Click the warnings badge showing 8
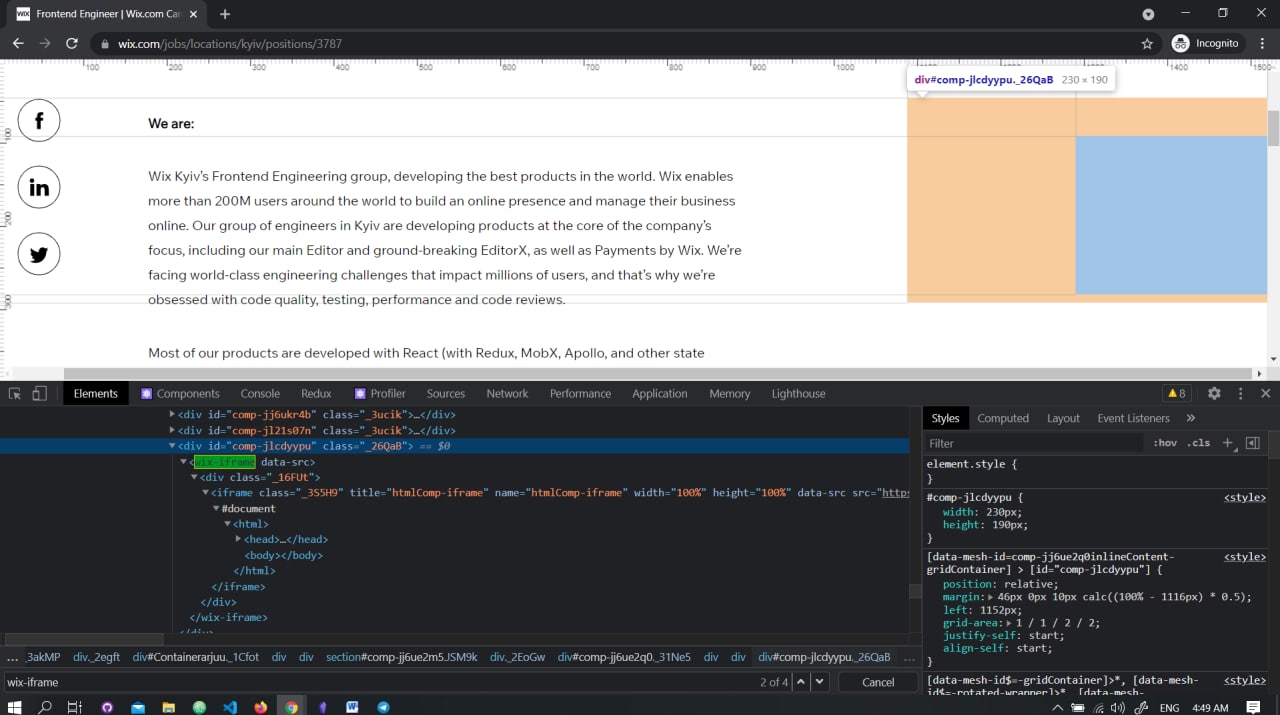This screenshot has height=715, width=1280. click(1176, 394)
